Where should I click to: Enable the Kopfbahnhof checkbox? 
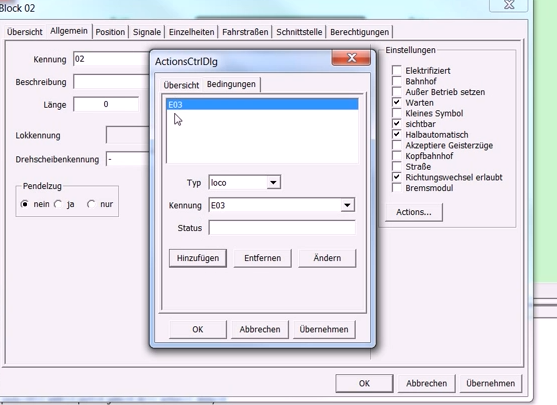396,156
